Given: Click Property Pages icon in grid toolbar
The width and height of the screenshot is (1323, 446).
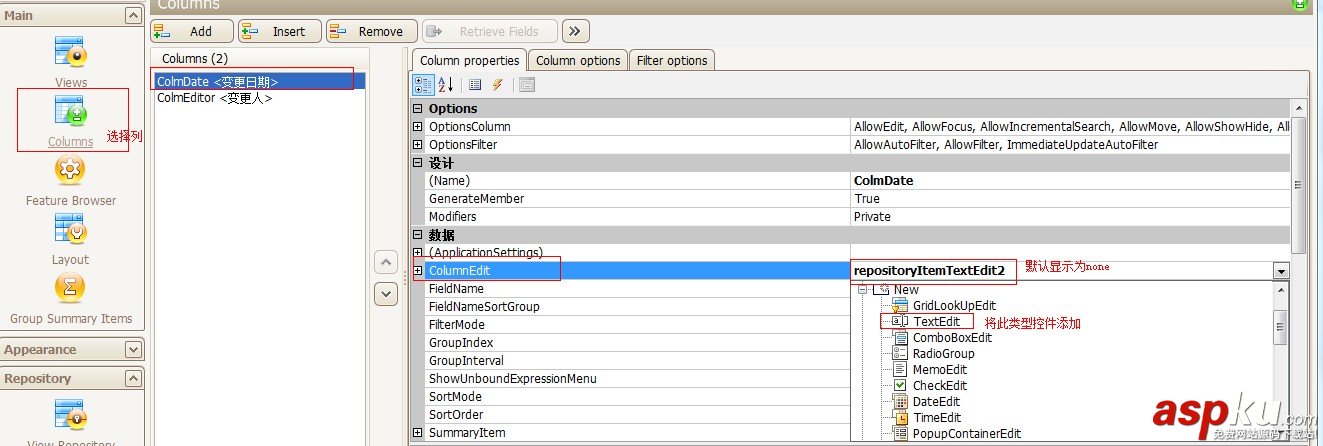Looking at the screenshot, I should coord(527,85).
